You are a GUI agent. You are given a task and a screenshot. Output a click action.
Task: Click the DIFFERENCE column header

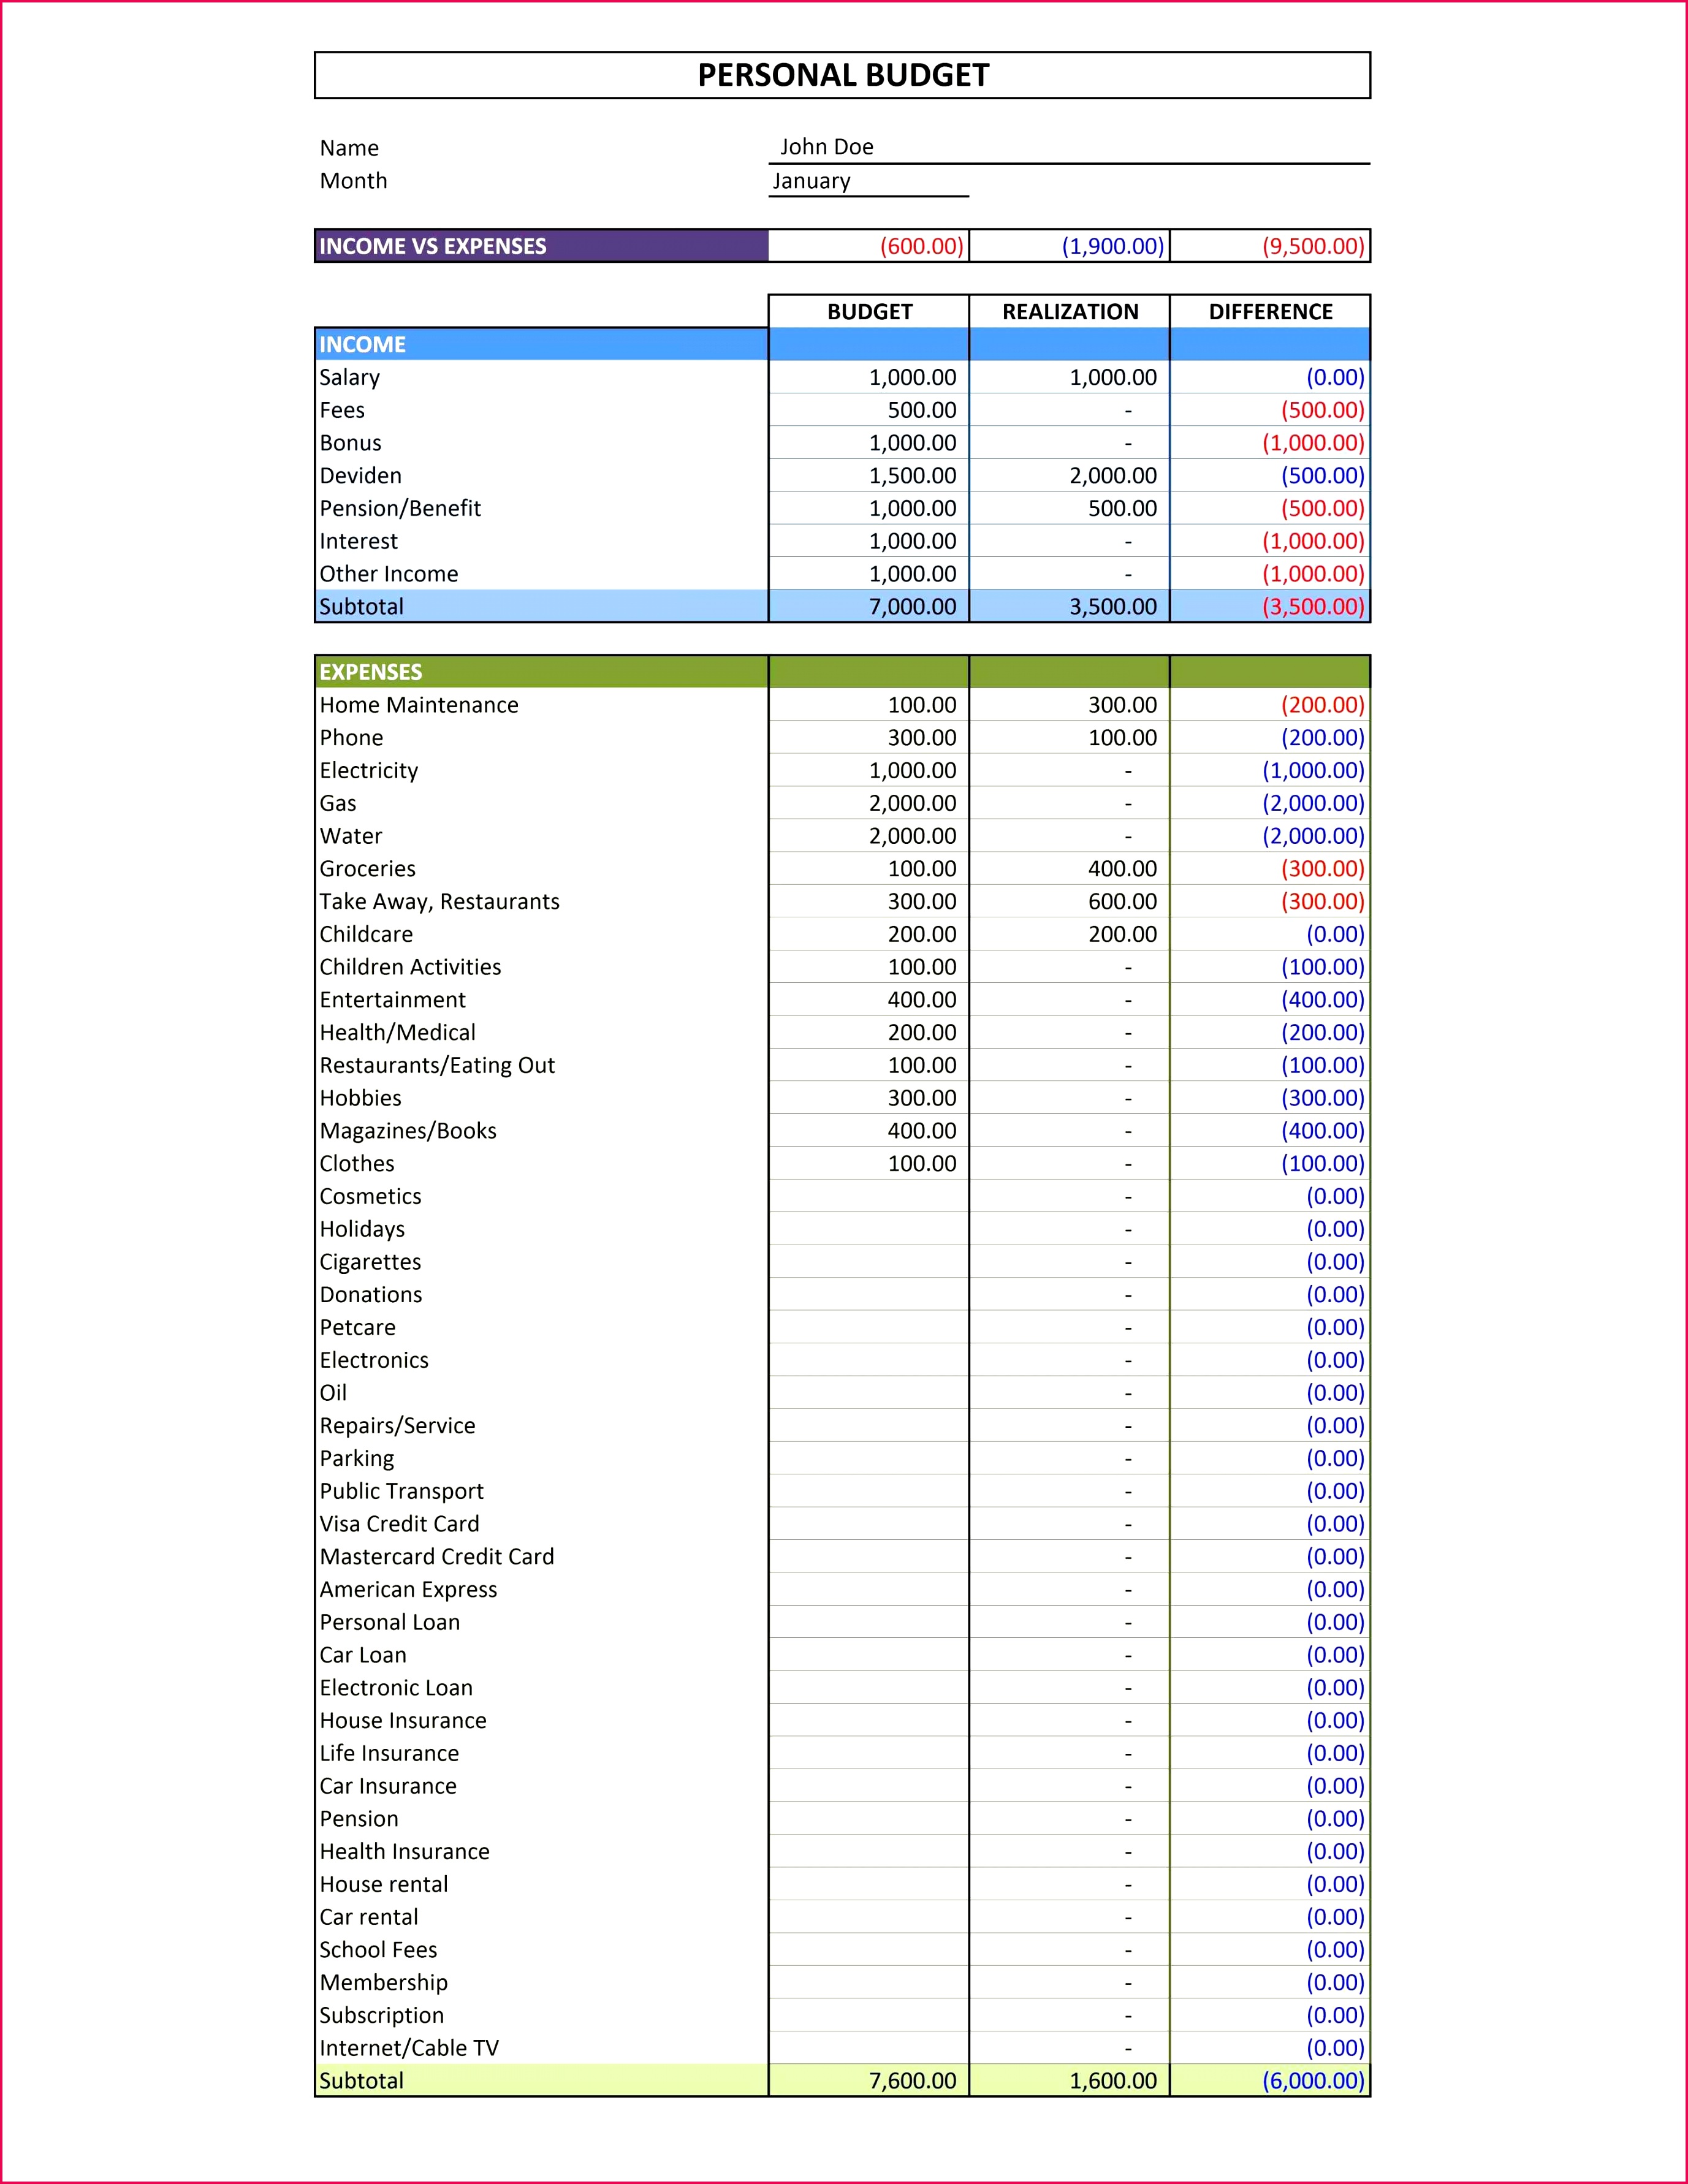(1270, 311)
